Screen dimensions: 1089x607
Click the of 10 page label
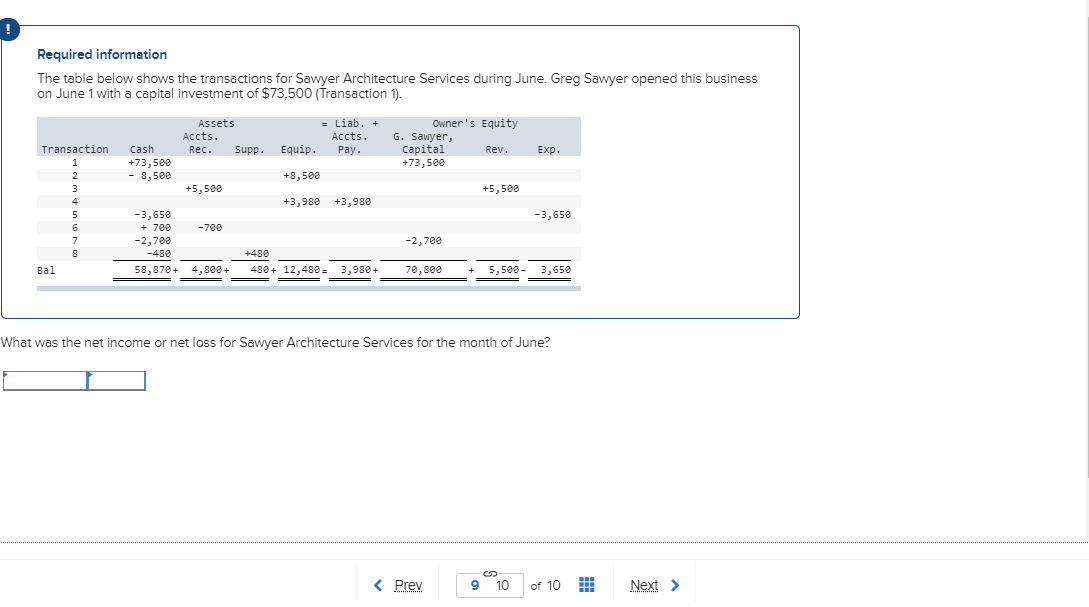tap(547, 586)
